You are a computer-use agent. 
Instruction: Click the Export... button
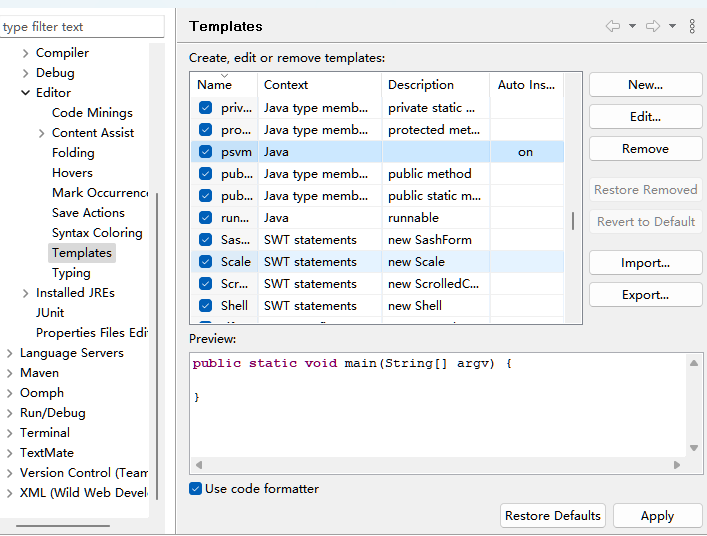[x=645, y=295]
